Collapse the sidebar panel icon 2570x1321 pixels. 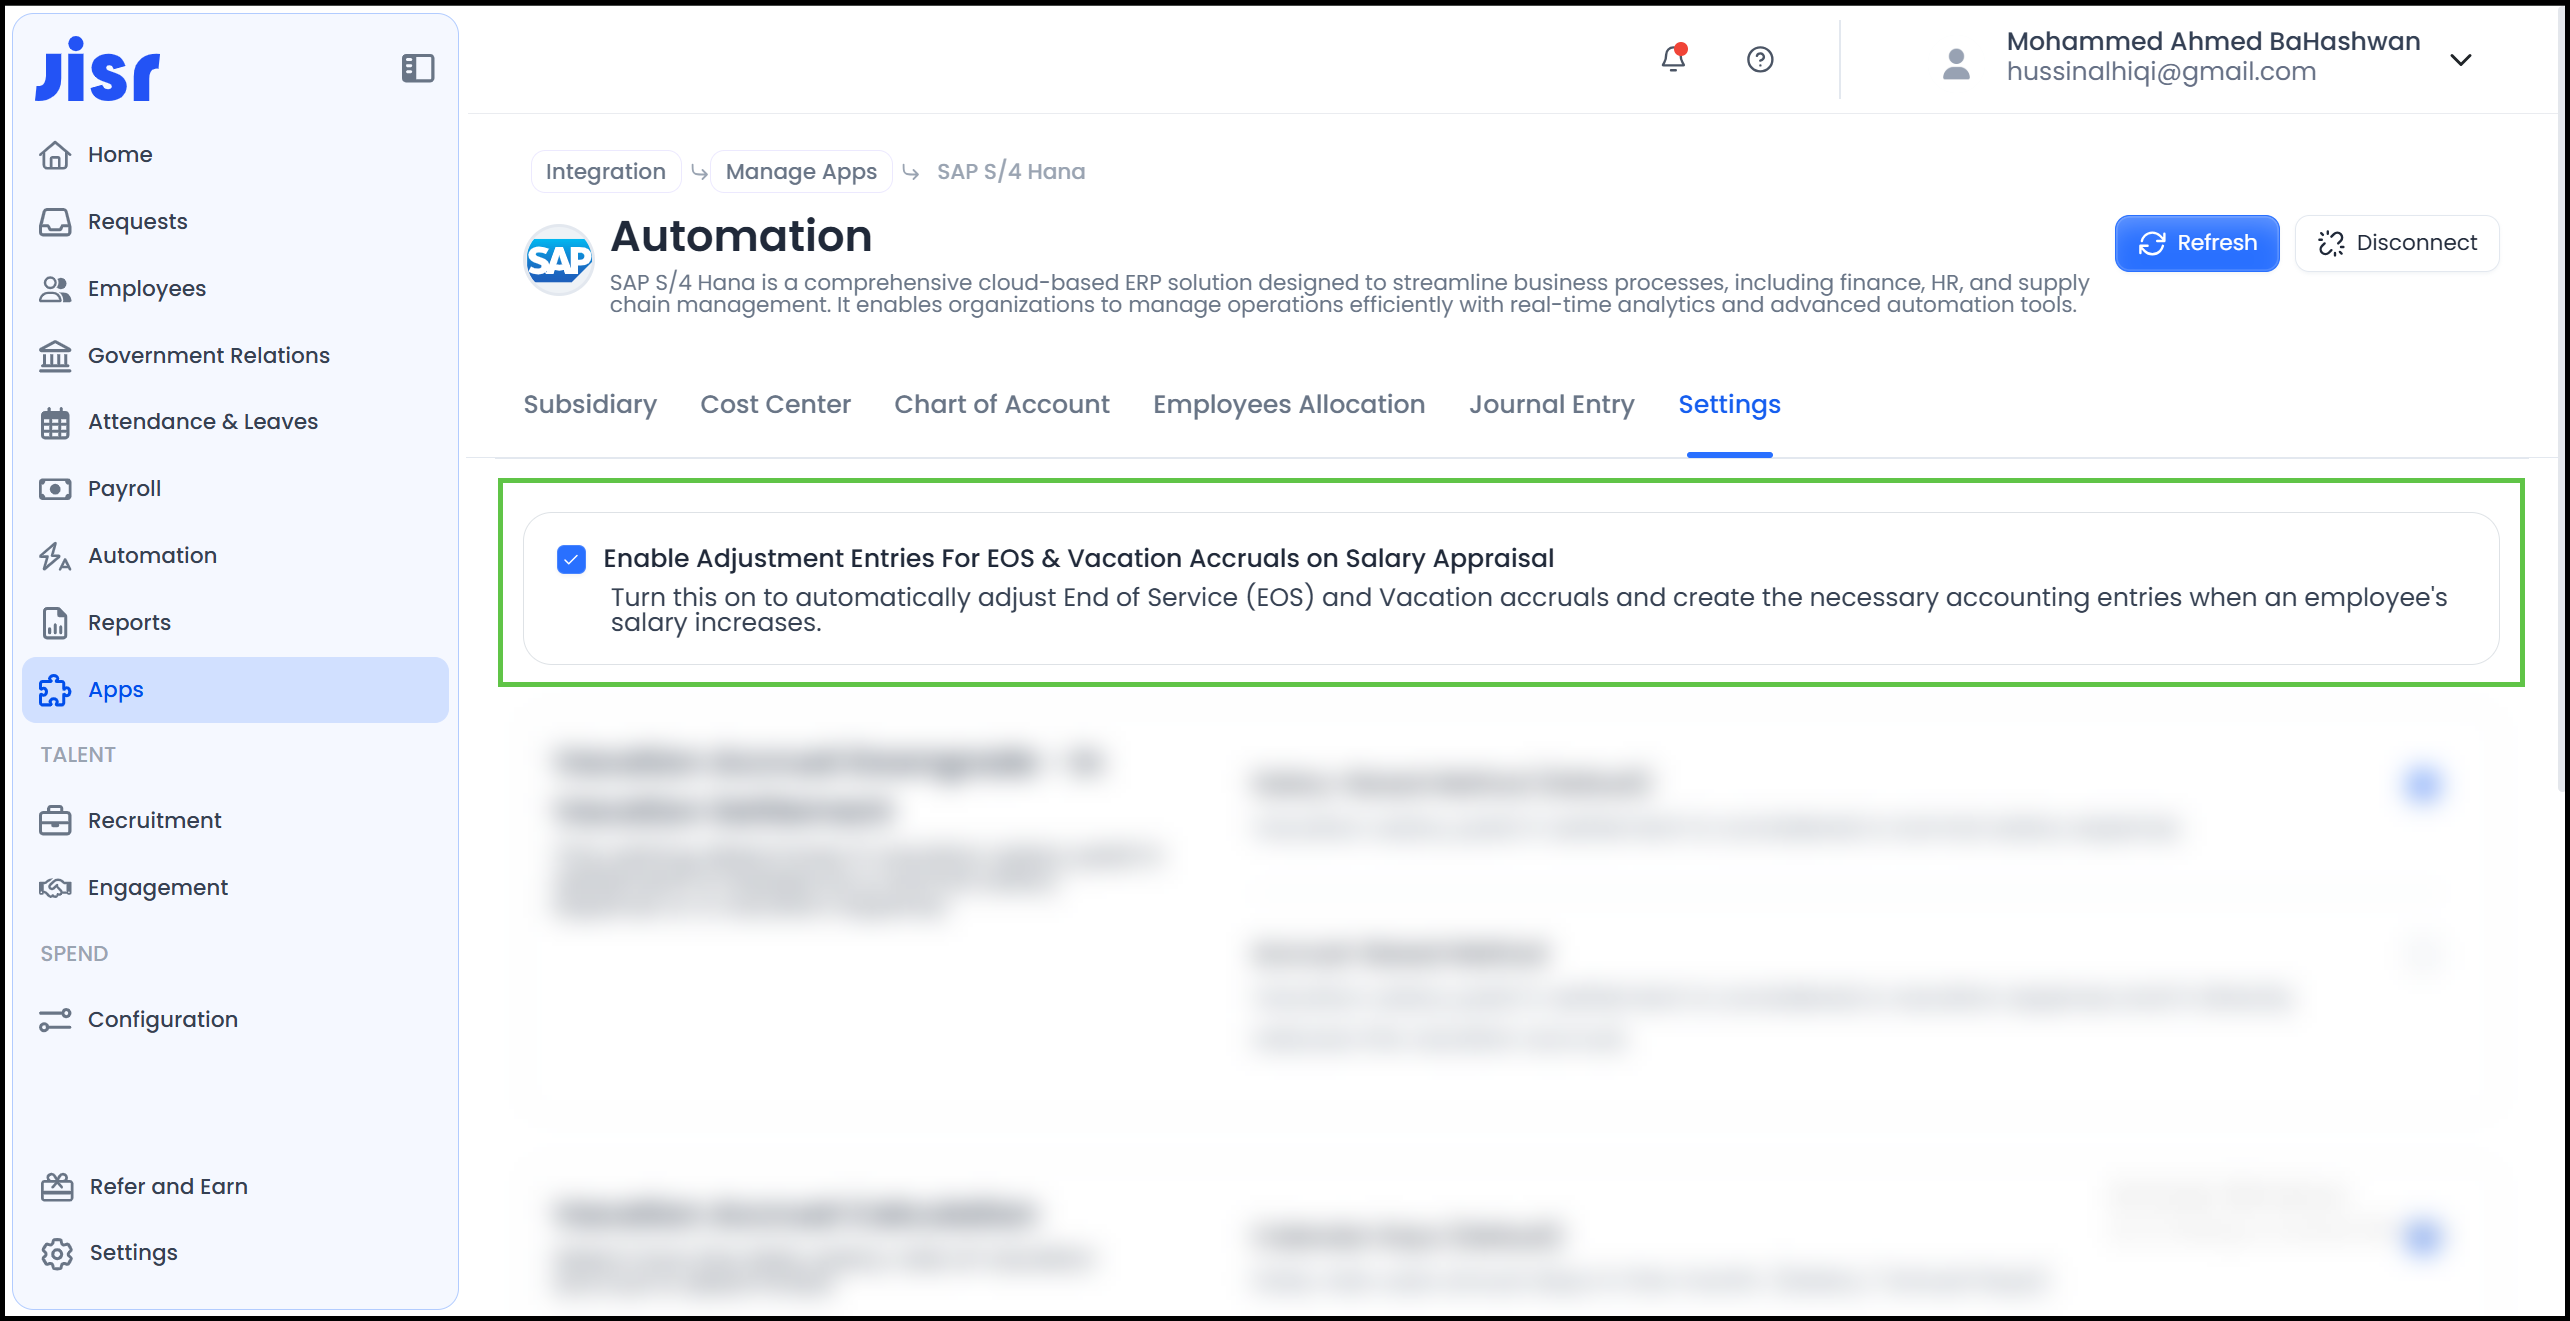(417, 68)
